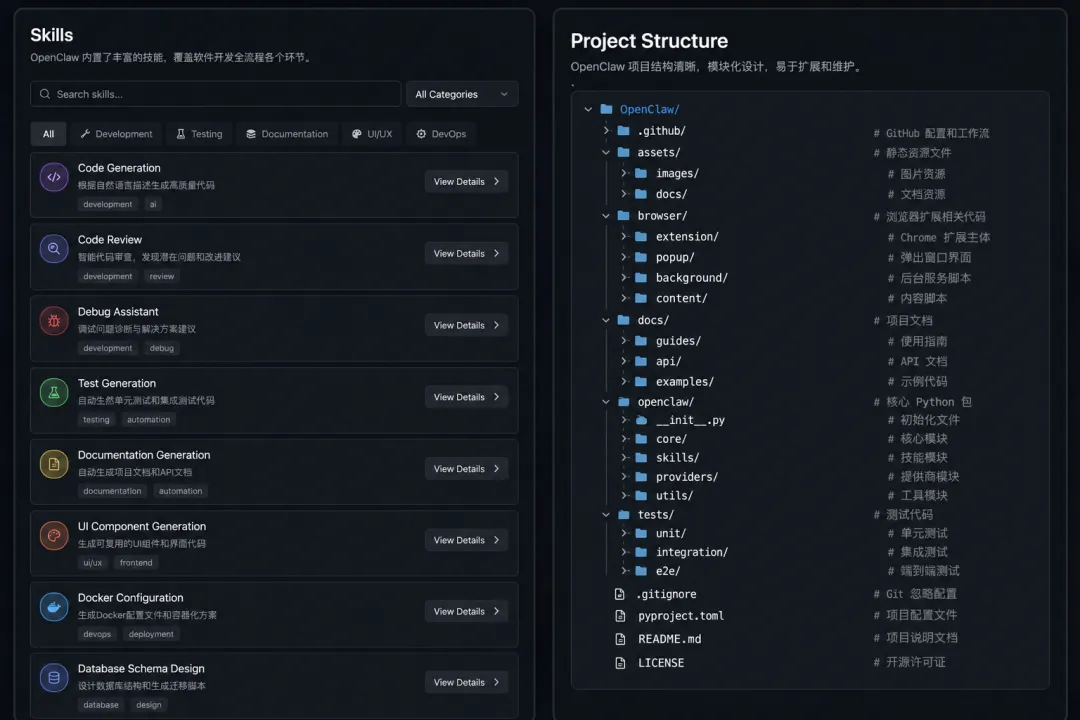Click the Database Schema Design icon

pyautogui.click(x=54, y=678)
